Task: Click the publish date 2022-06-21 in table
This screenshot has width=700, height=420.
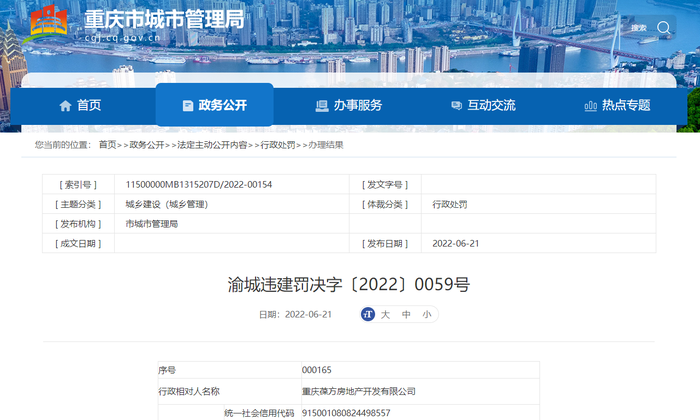Action: (455, 244)
